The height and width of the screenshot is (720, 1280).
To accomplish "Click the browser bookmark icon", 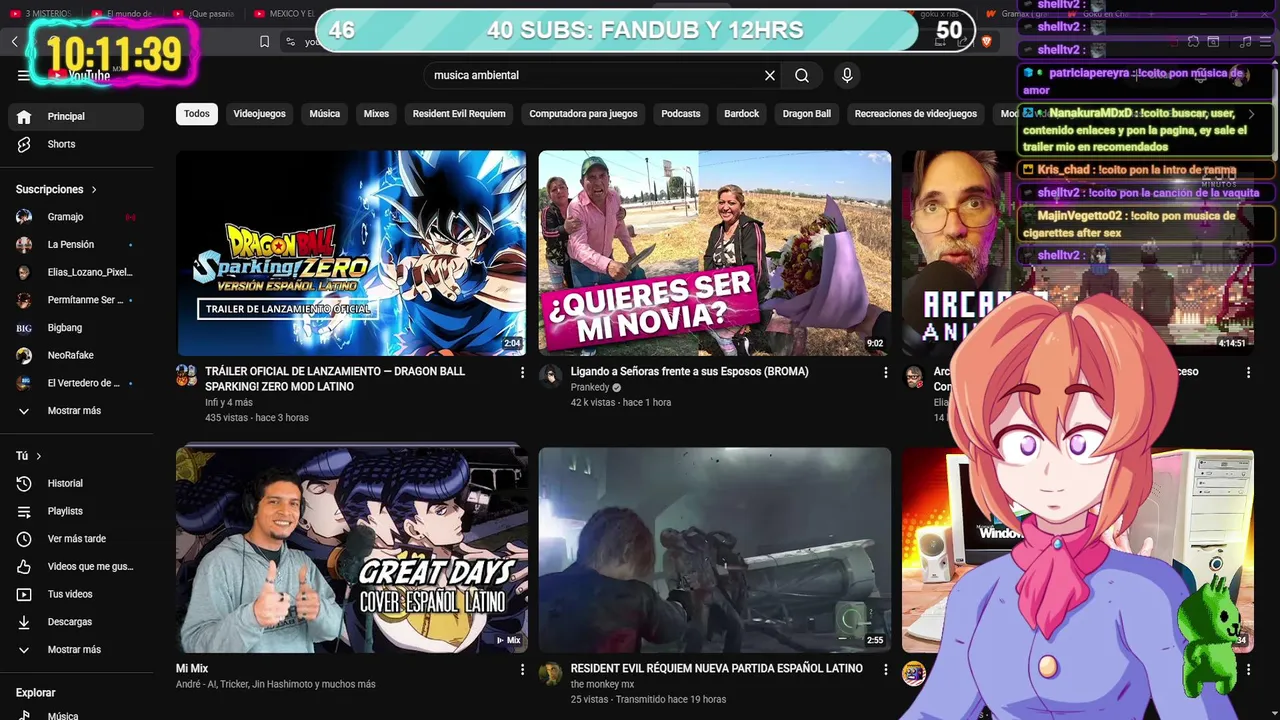I will coord(264,41).
